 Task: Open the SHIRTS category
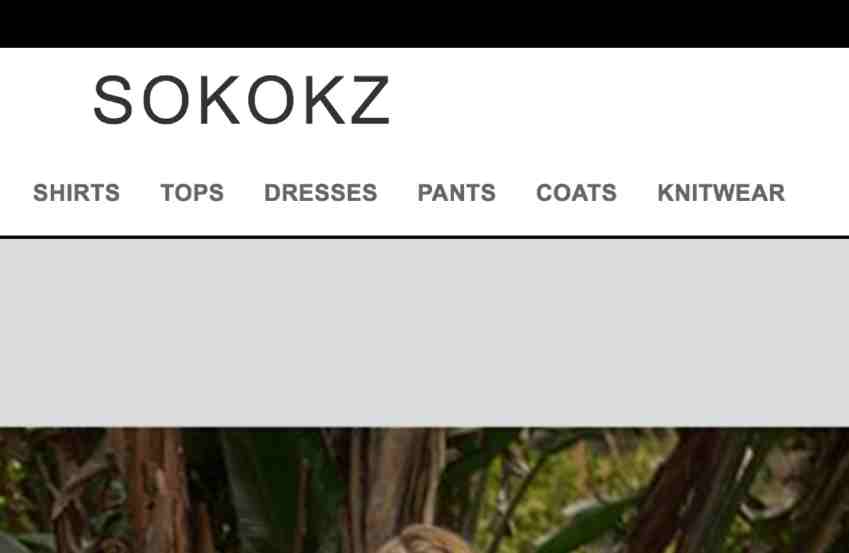tap(76, 193)
